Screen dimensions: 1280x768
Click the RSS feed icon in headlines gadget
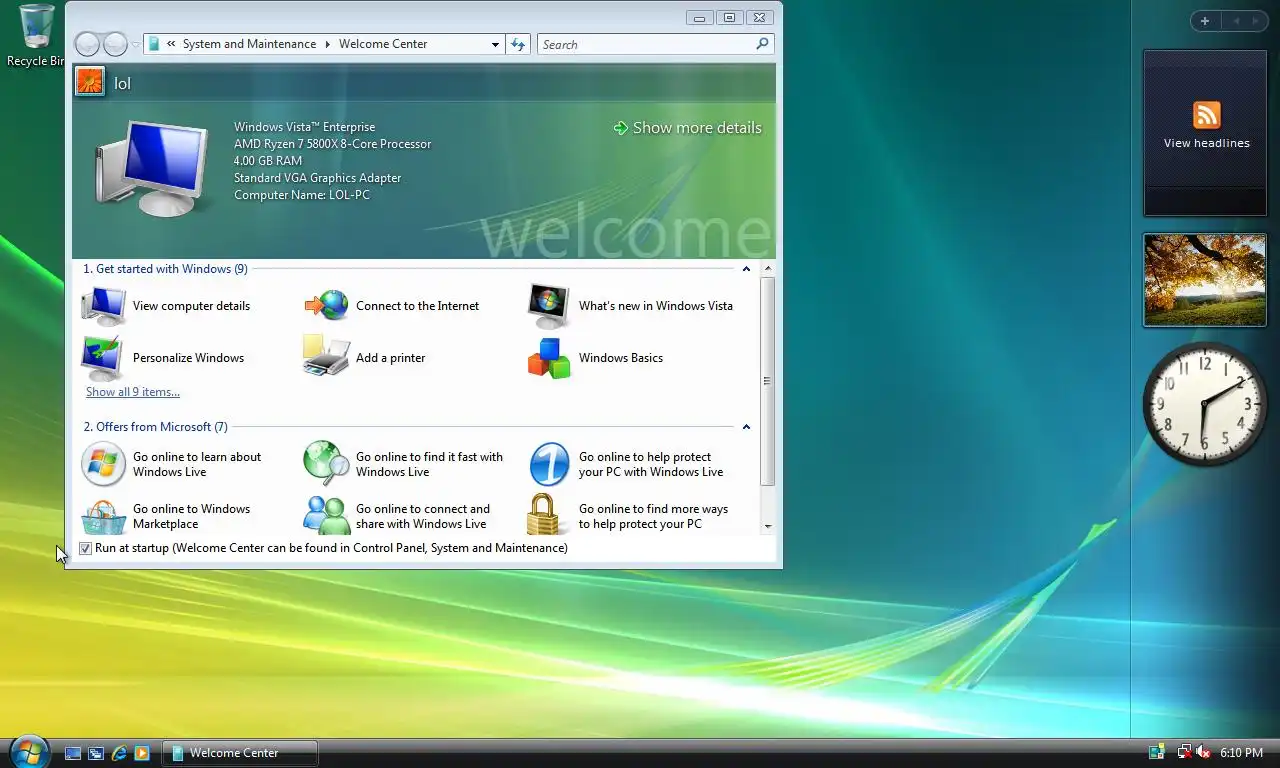pyautogui.click(x=1206, y=115)
